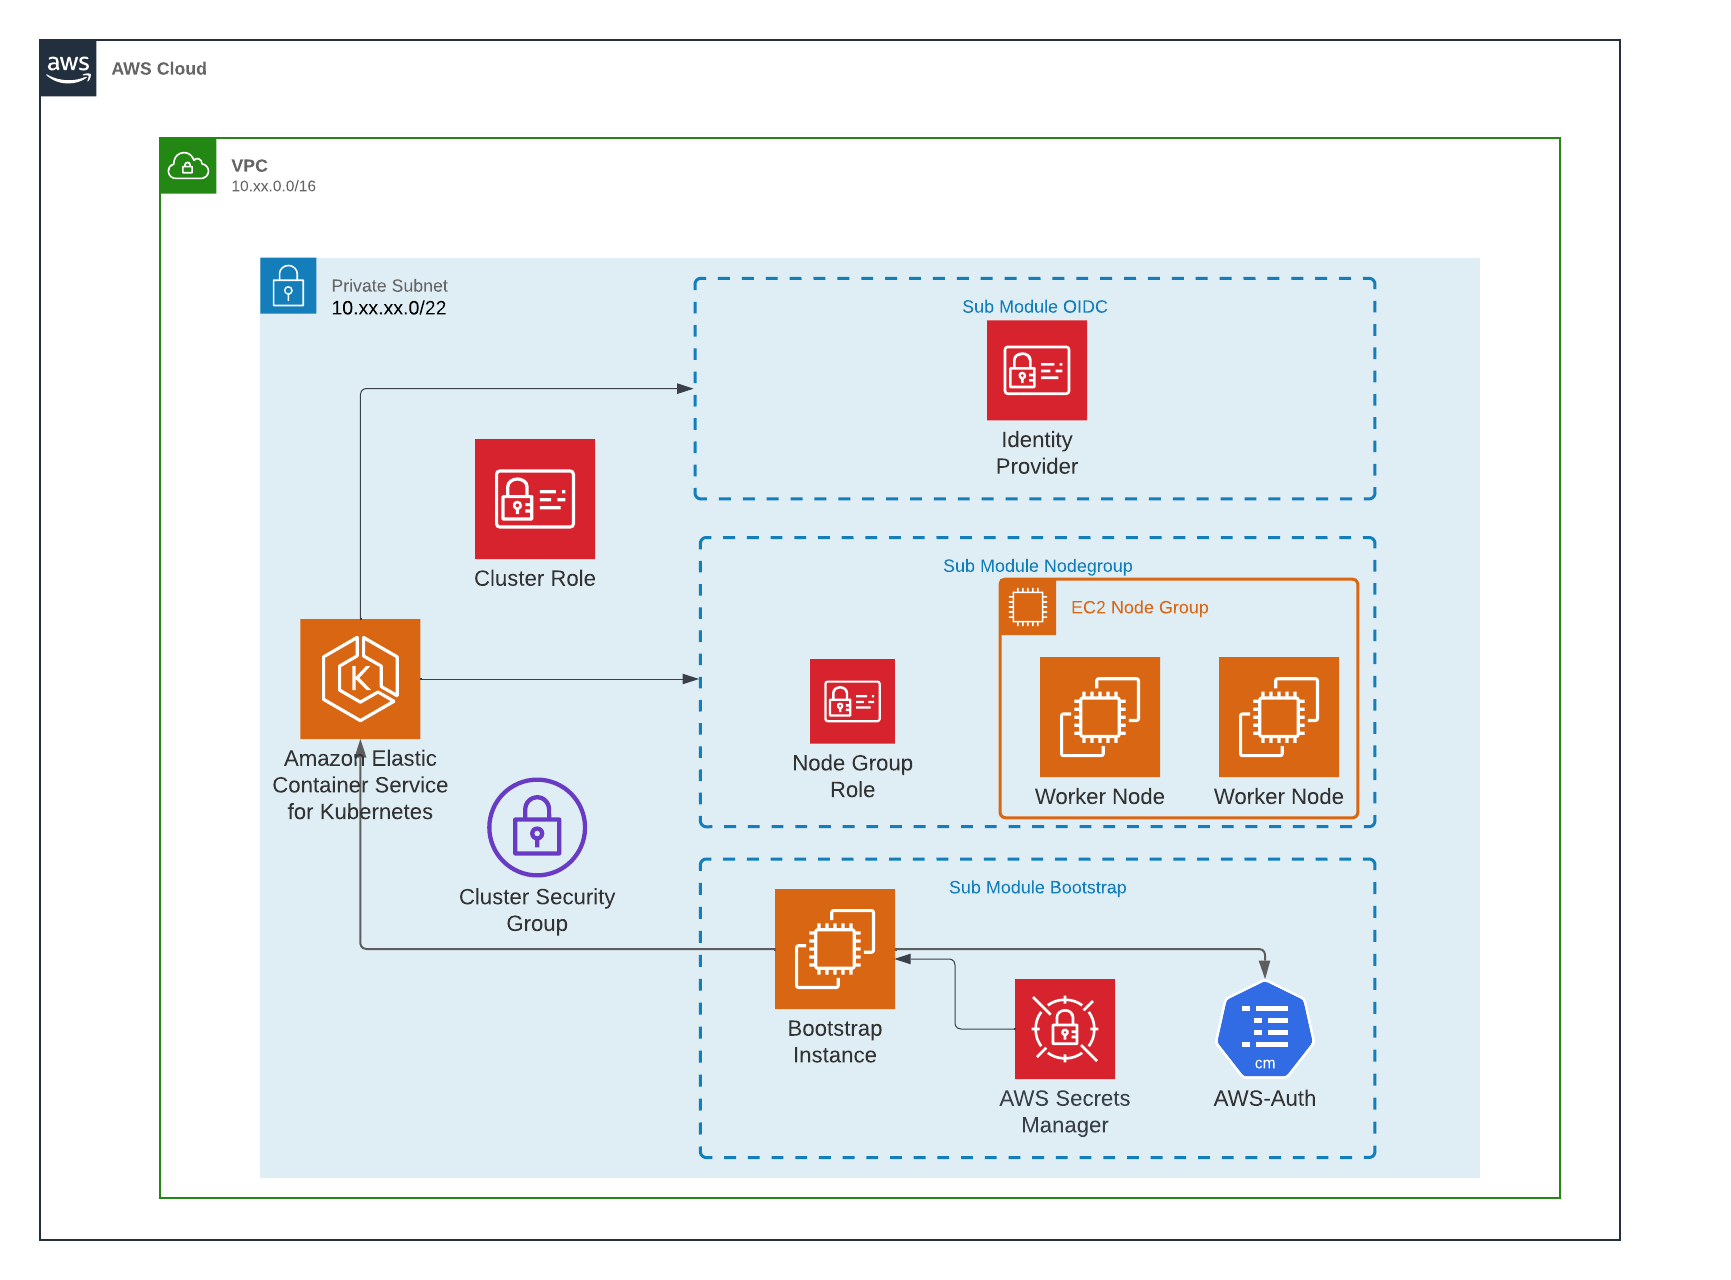Click the 10.xx.0.0/16 CIDR text
This screenshot has width=1731, height=1280.
point(273,186)
